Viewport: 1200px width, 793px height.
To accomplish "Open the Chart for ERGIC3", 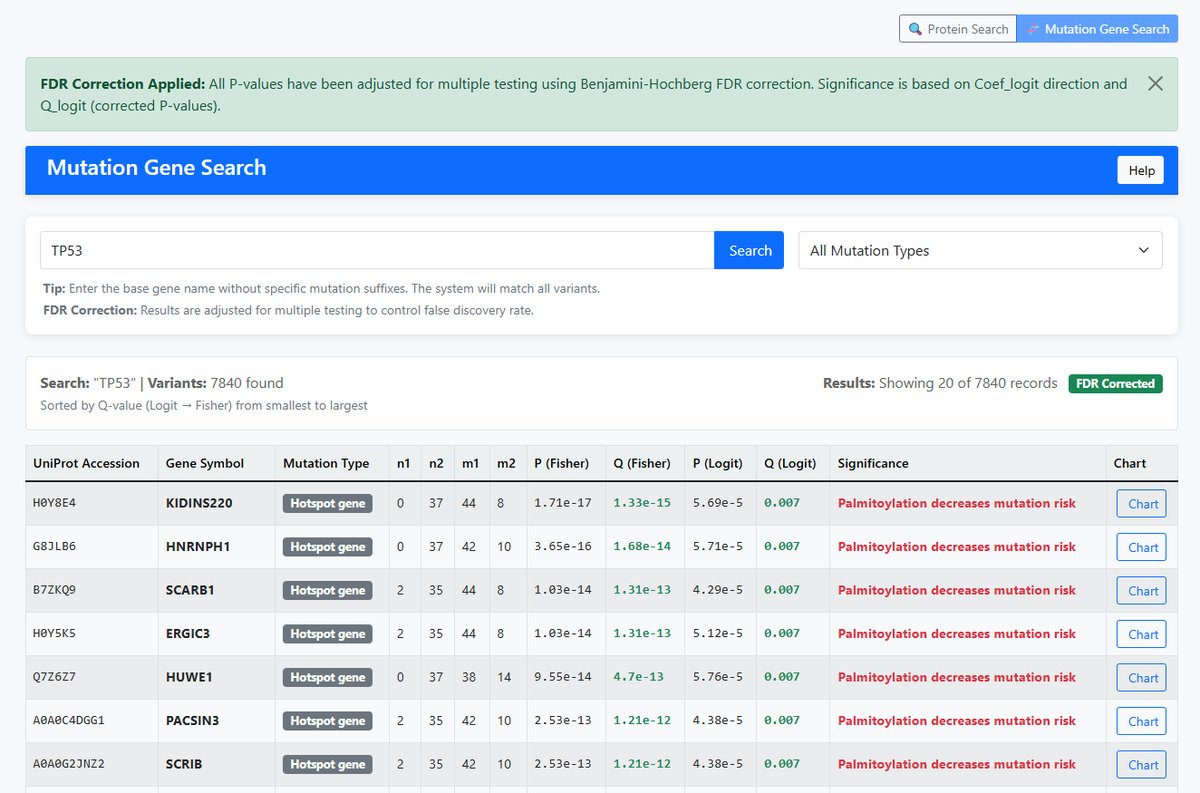I will [x=1140, y=633].
